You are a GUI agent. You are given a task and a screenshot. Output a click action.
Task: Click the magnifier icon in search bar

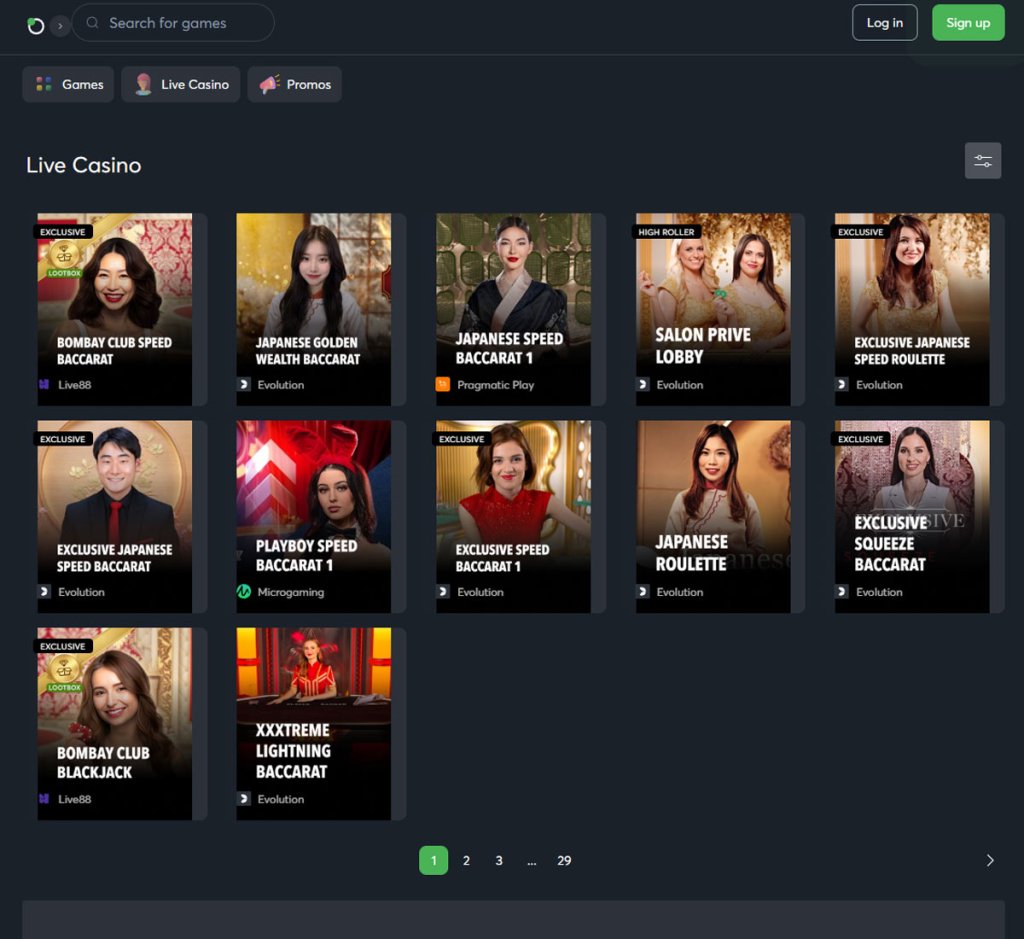pyautogui.click(x=93, y=23)
